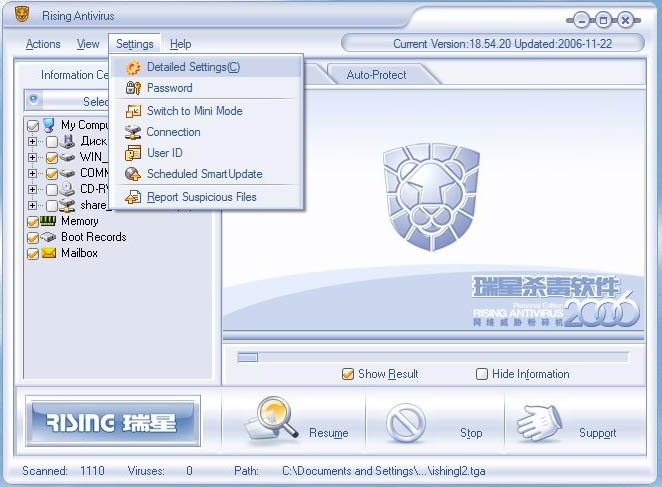Click the WIN_ hard drive icon
The height and width of the screenshot is (487, 662).
tap(67, 157)
